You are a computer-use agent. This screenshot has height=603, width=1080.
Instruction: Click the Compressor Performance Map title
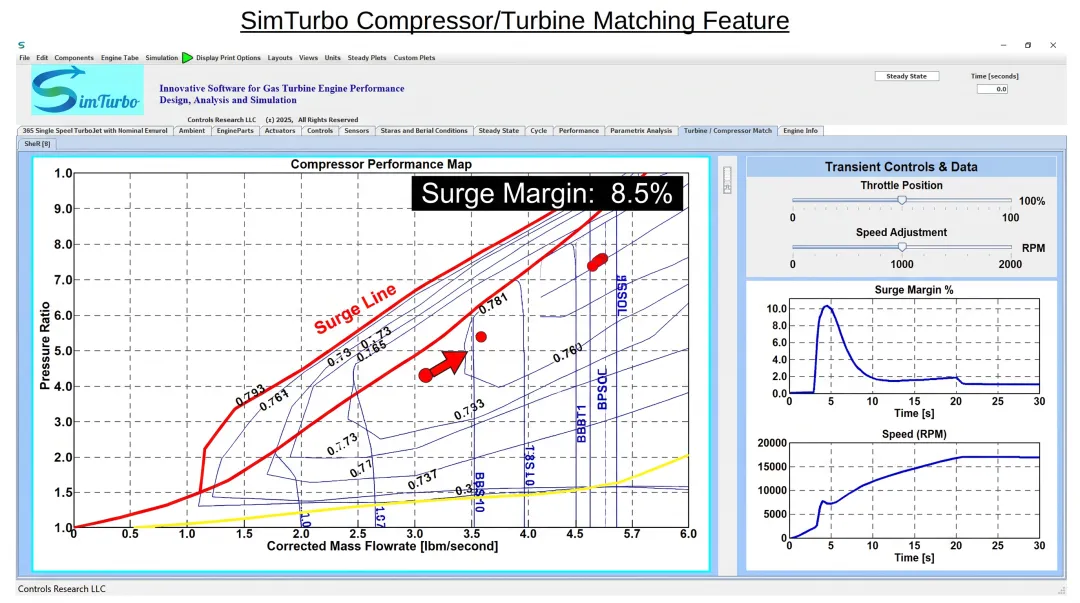(381, 165)
